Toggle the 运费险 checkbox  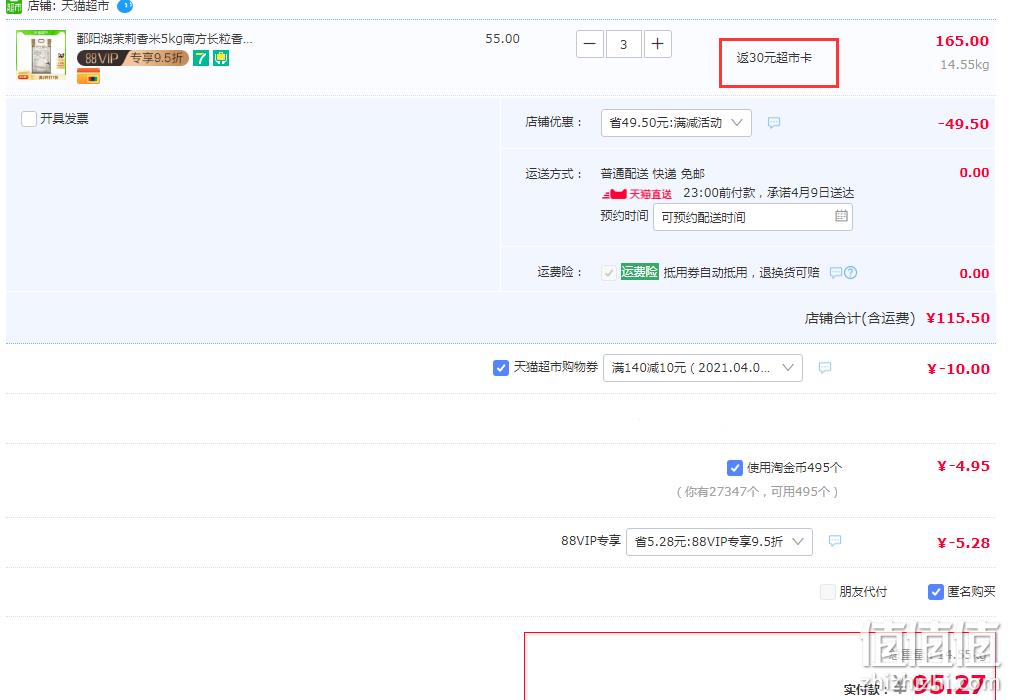coord(608,272)
